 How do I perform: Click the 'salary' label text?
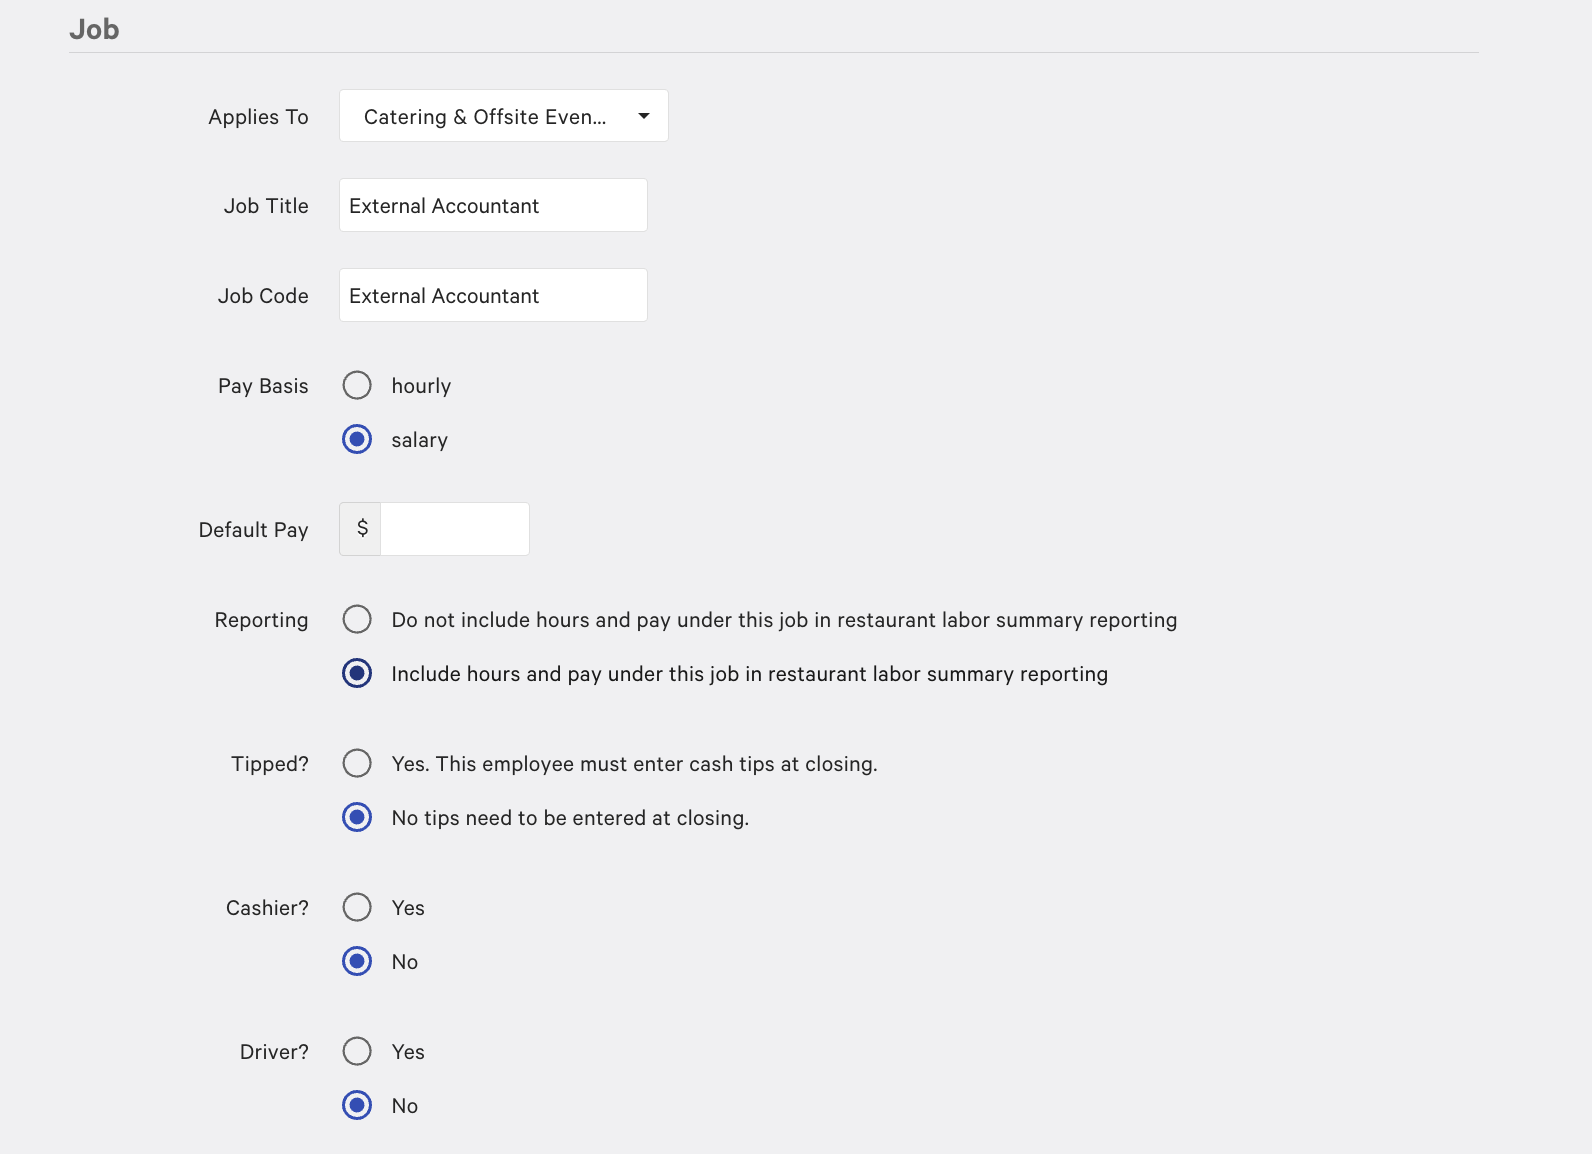click(419, 440)
